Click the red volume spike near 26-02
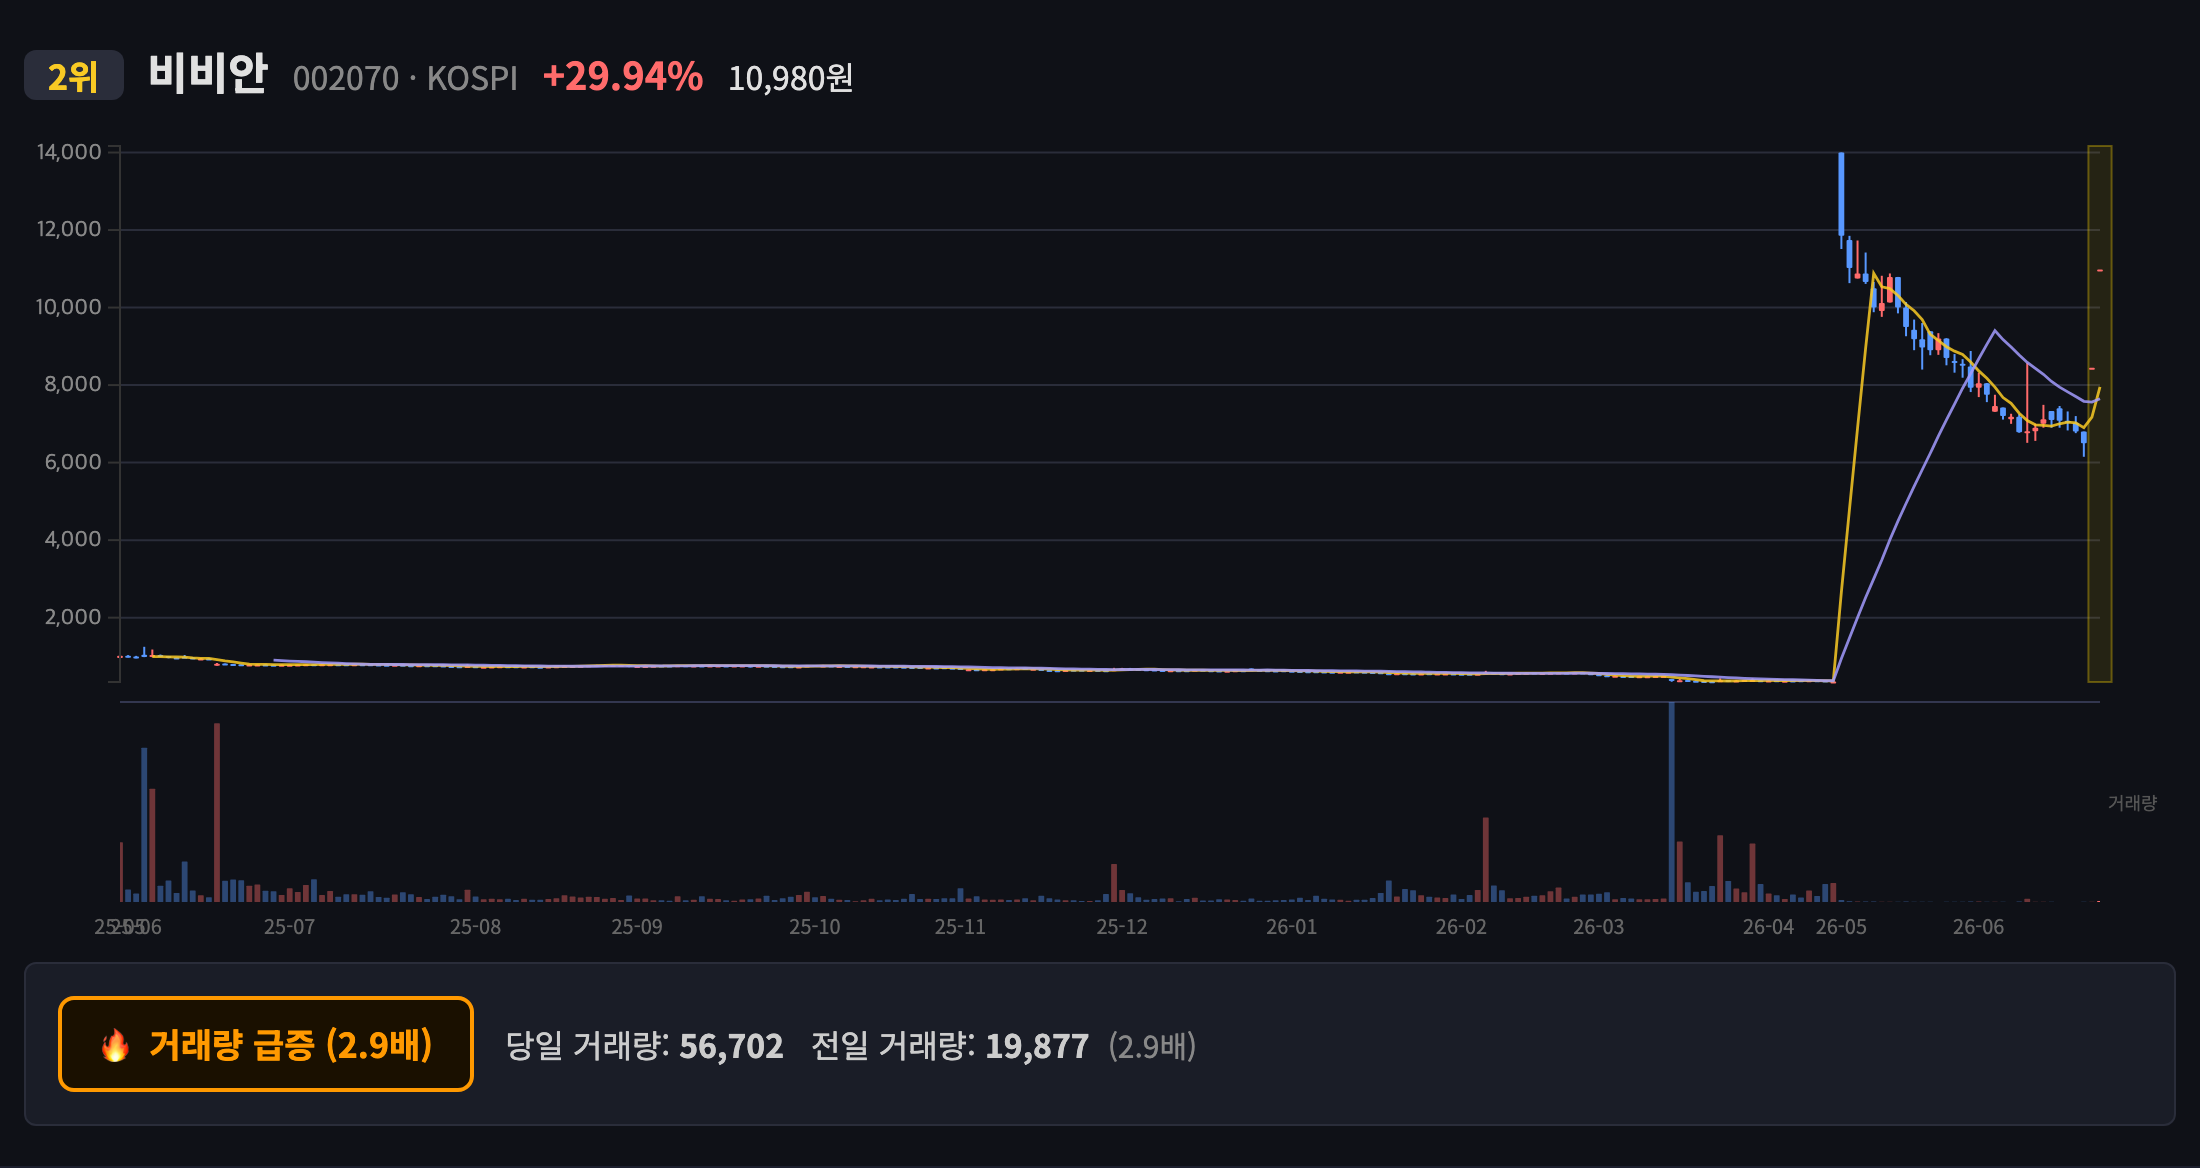This screenshot has height=1168, width=2200. pos(1486,859)
